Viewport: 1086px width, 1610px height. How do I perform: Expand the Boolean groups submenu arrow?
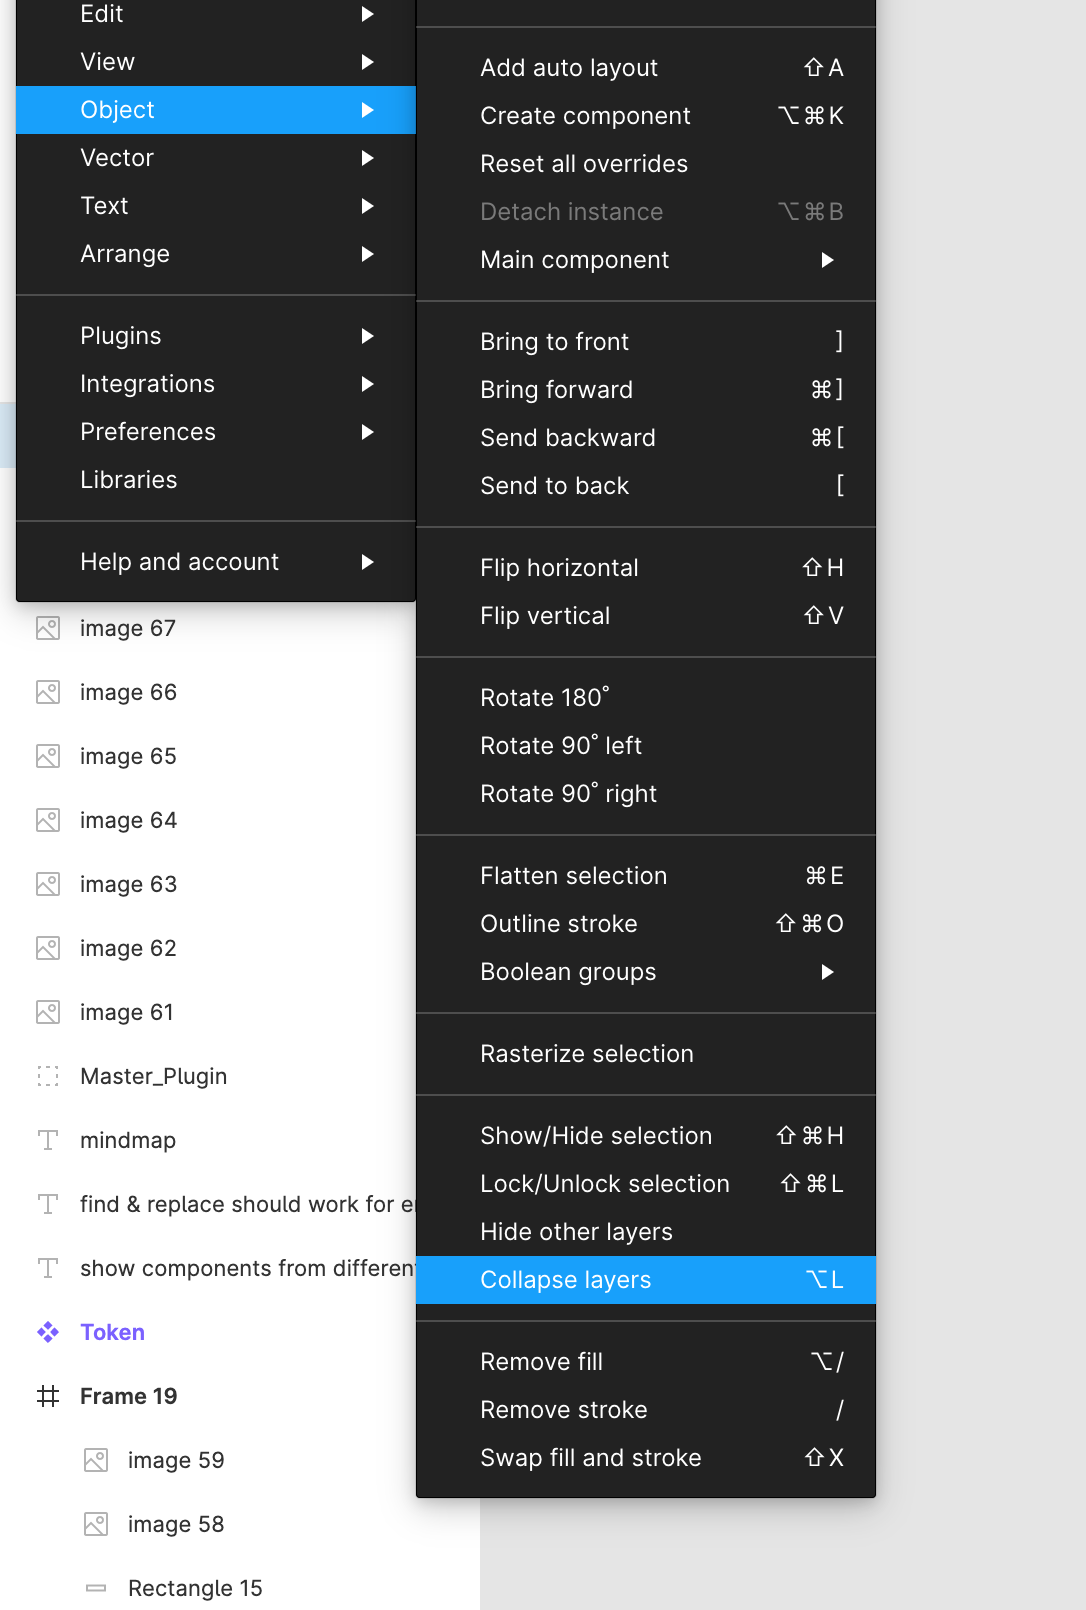click(x=827, y=972)
